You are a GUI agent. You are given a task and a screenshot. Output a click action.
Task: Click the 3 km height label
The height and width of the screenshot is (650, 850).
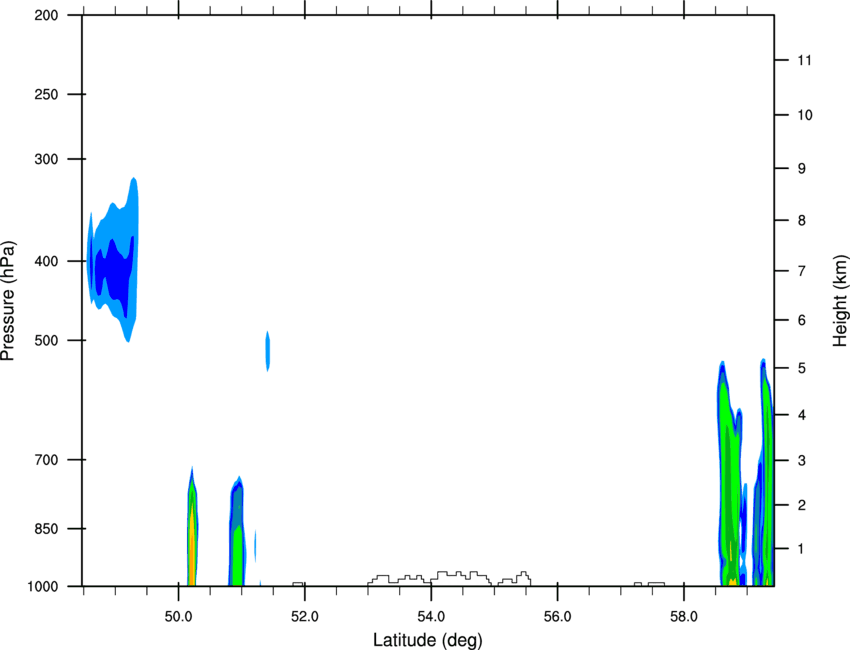[x=801, y=461]
